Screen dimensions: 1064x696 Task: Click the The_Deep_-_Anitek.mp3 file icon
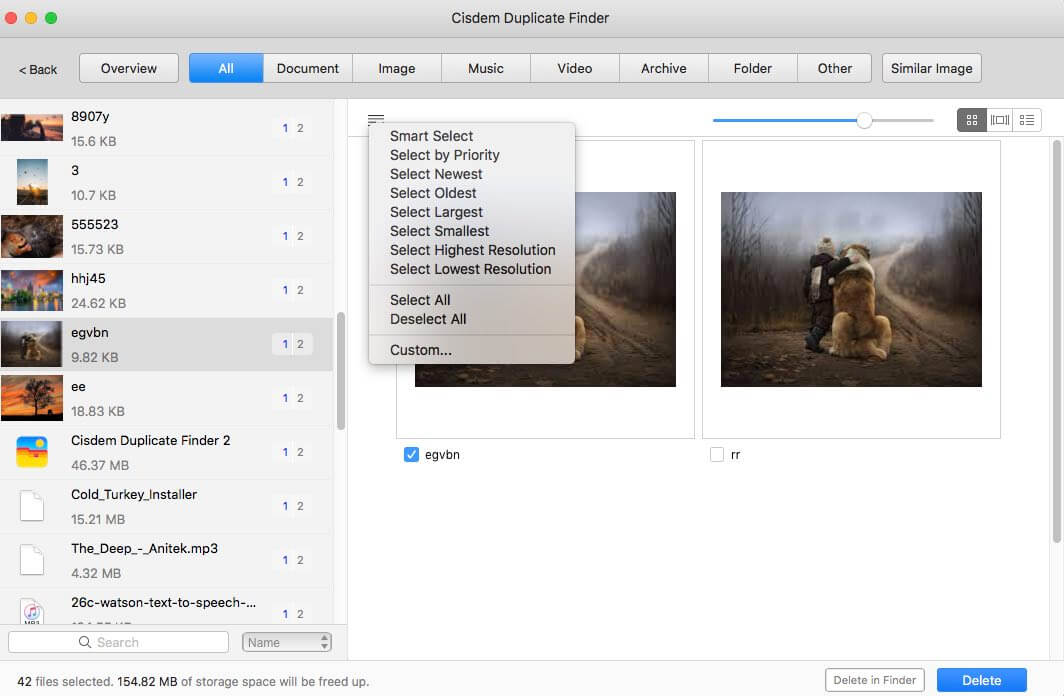(x=32, y=560)
